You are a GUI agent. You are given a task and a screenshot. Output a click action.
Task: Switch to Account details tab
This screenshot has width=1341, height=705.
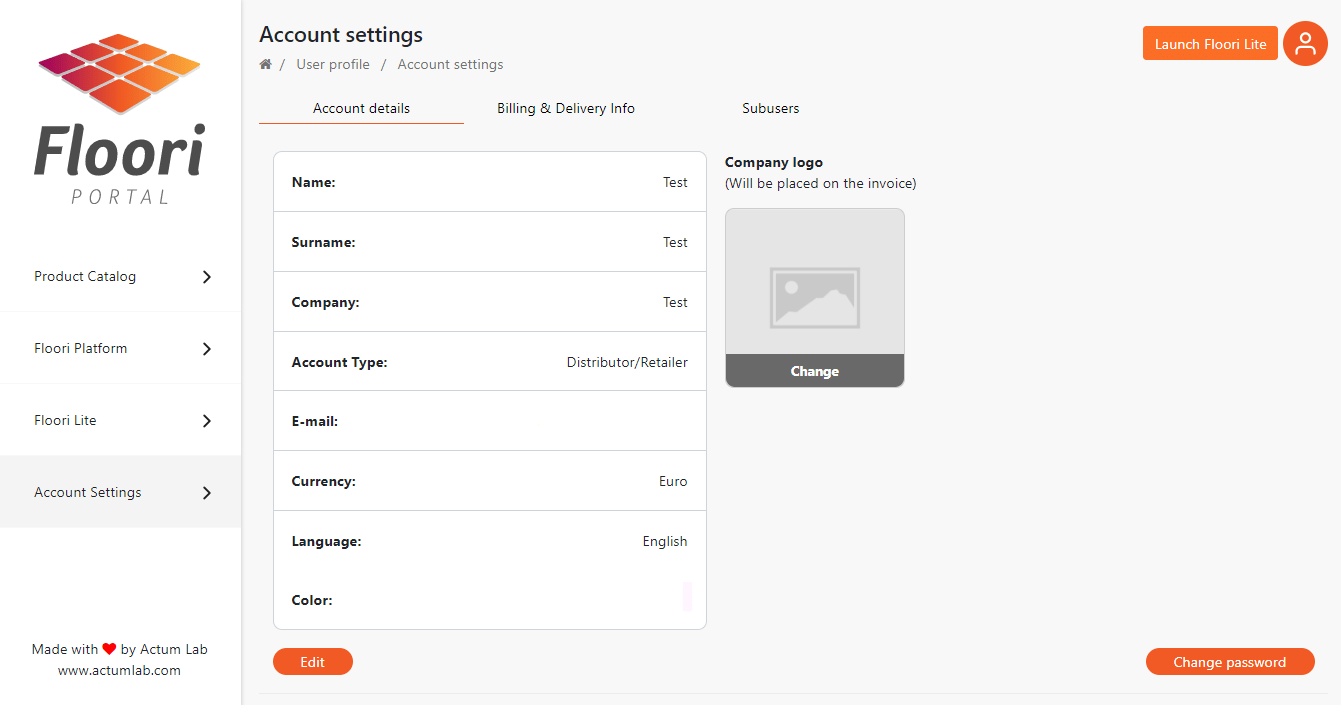[361, 108]
